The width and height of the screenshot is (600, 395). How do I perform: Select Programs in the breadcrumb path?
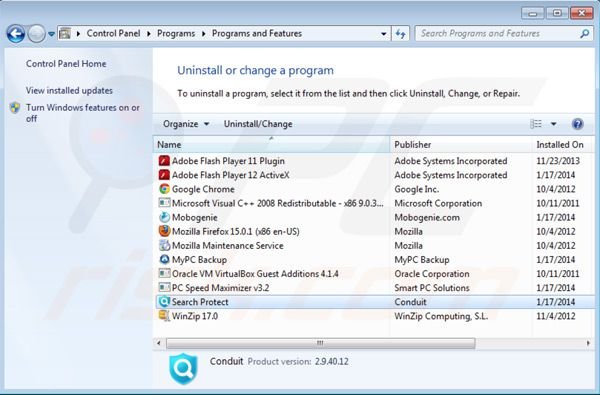click(x=176, y=34)
